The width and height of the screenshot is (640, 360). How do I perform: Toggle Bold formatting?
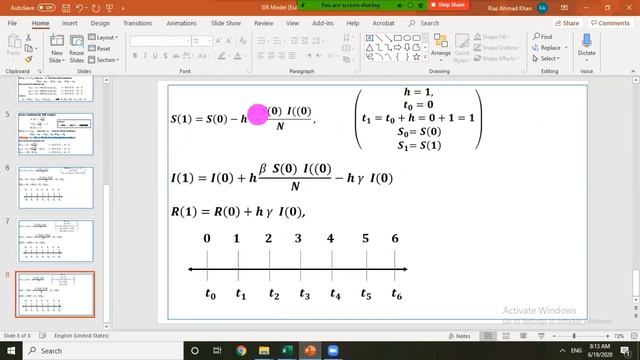point(135,56)
